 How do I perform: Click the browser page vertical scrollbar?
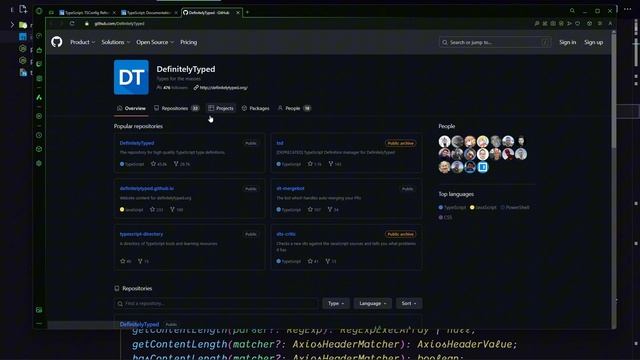click(x=614, y=91)
